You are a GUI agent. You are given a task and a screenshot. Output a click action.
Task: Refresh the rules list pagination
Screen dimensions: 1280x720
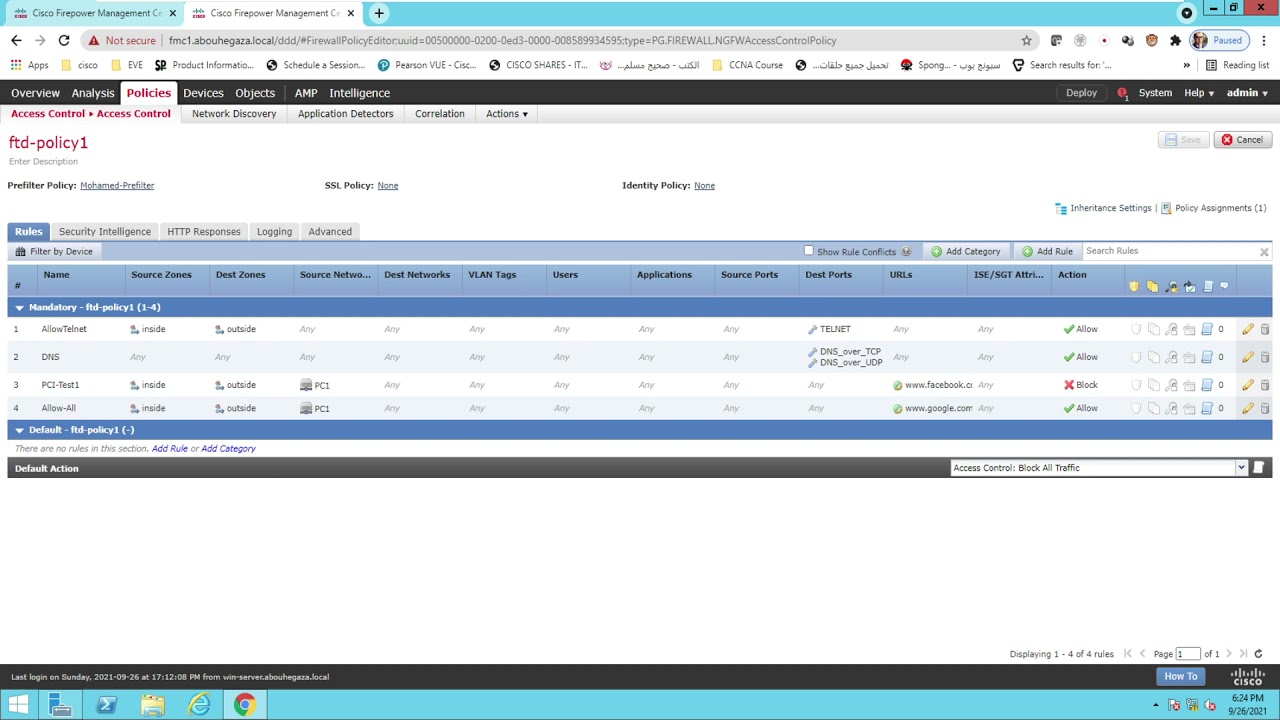point(1258,654)
